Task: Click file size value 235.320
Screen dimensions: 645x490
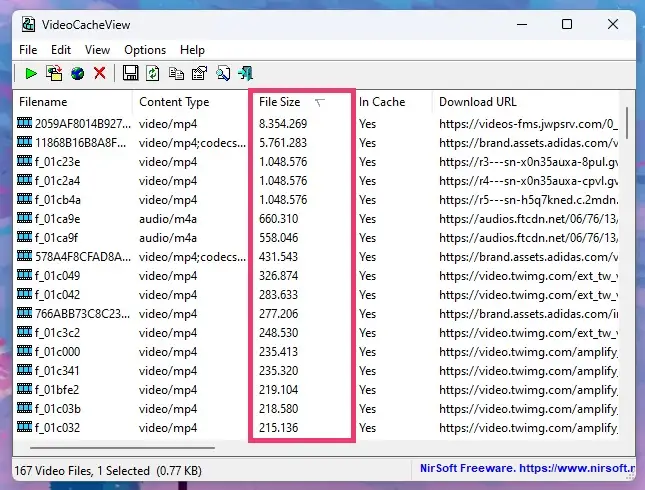Action: point(278,371)
